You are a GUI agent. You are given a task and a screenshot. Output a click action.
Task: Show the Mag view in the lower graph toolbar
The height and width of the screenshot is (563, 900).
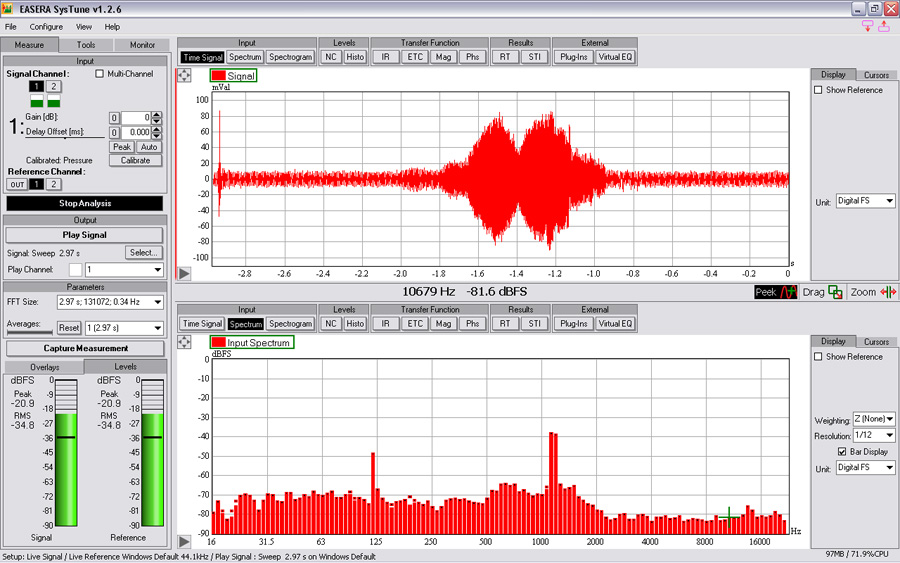[443, 324]
